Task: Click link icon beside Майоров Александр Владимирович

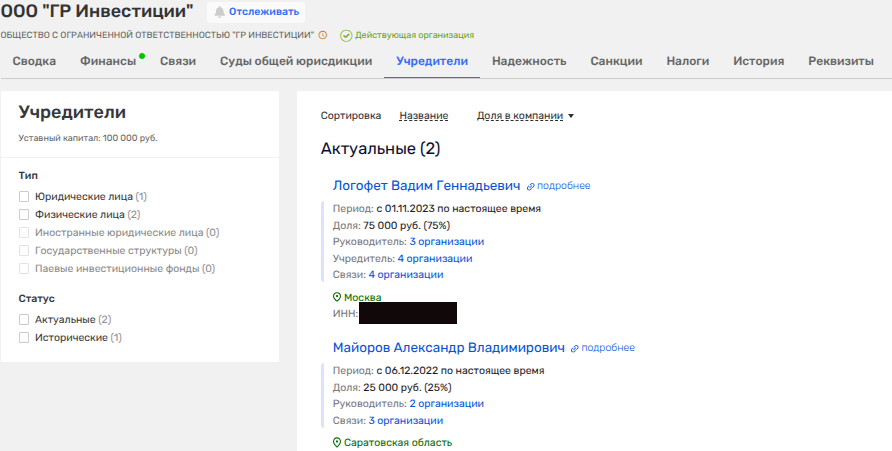Action: (575, 348)
